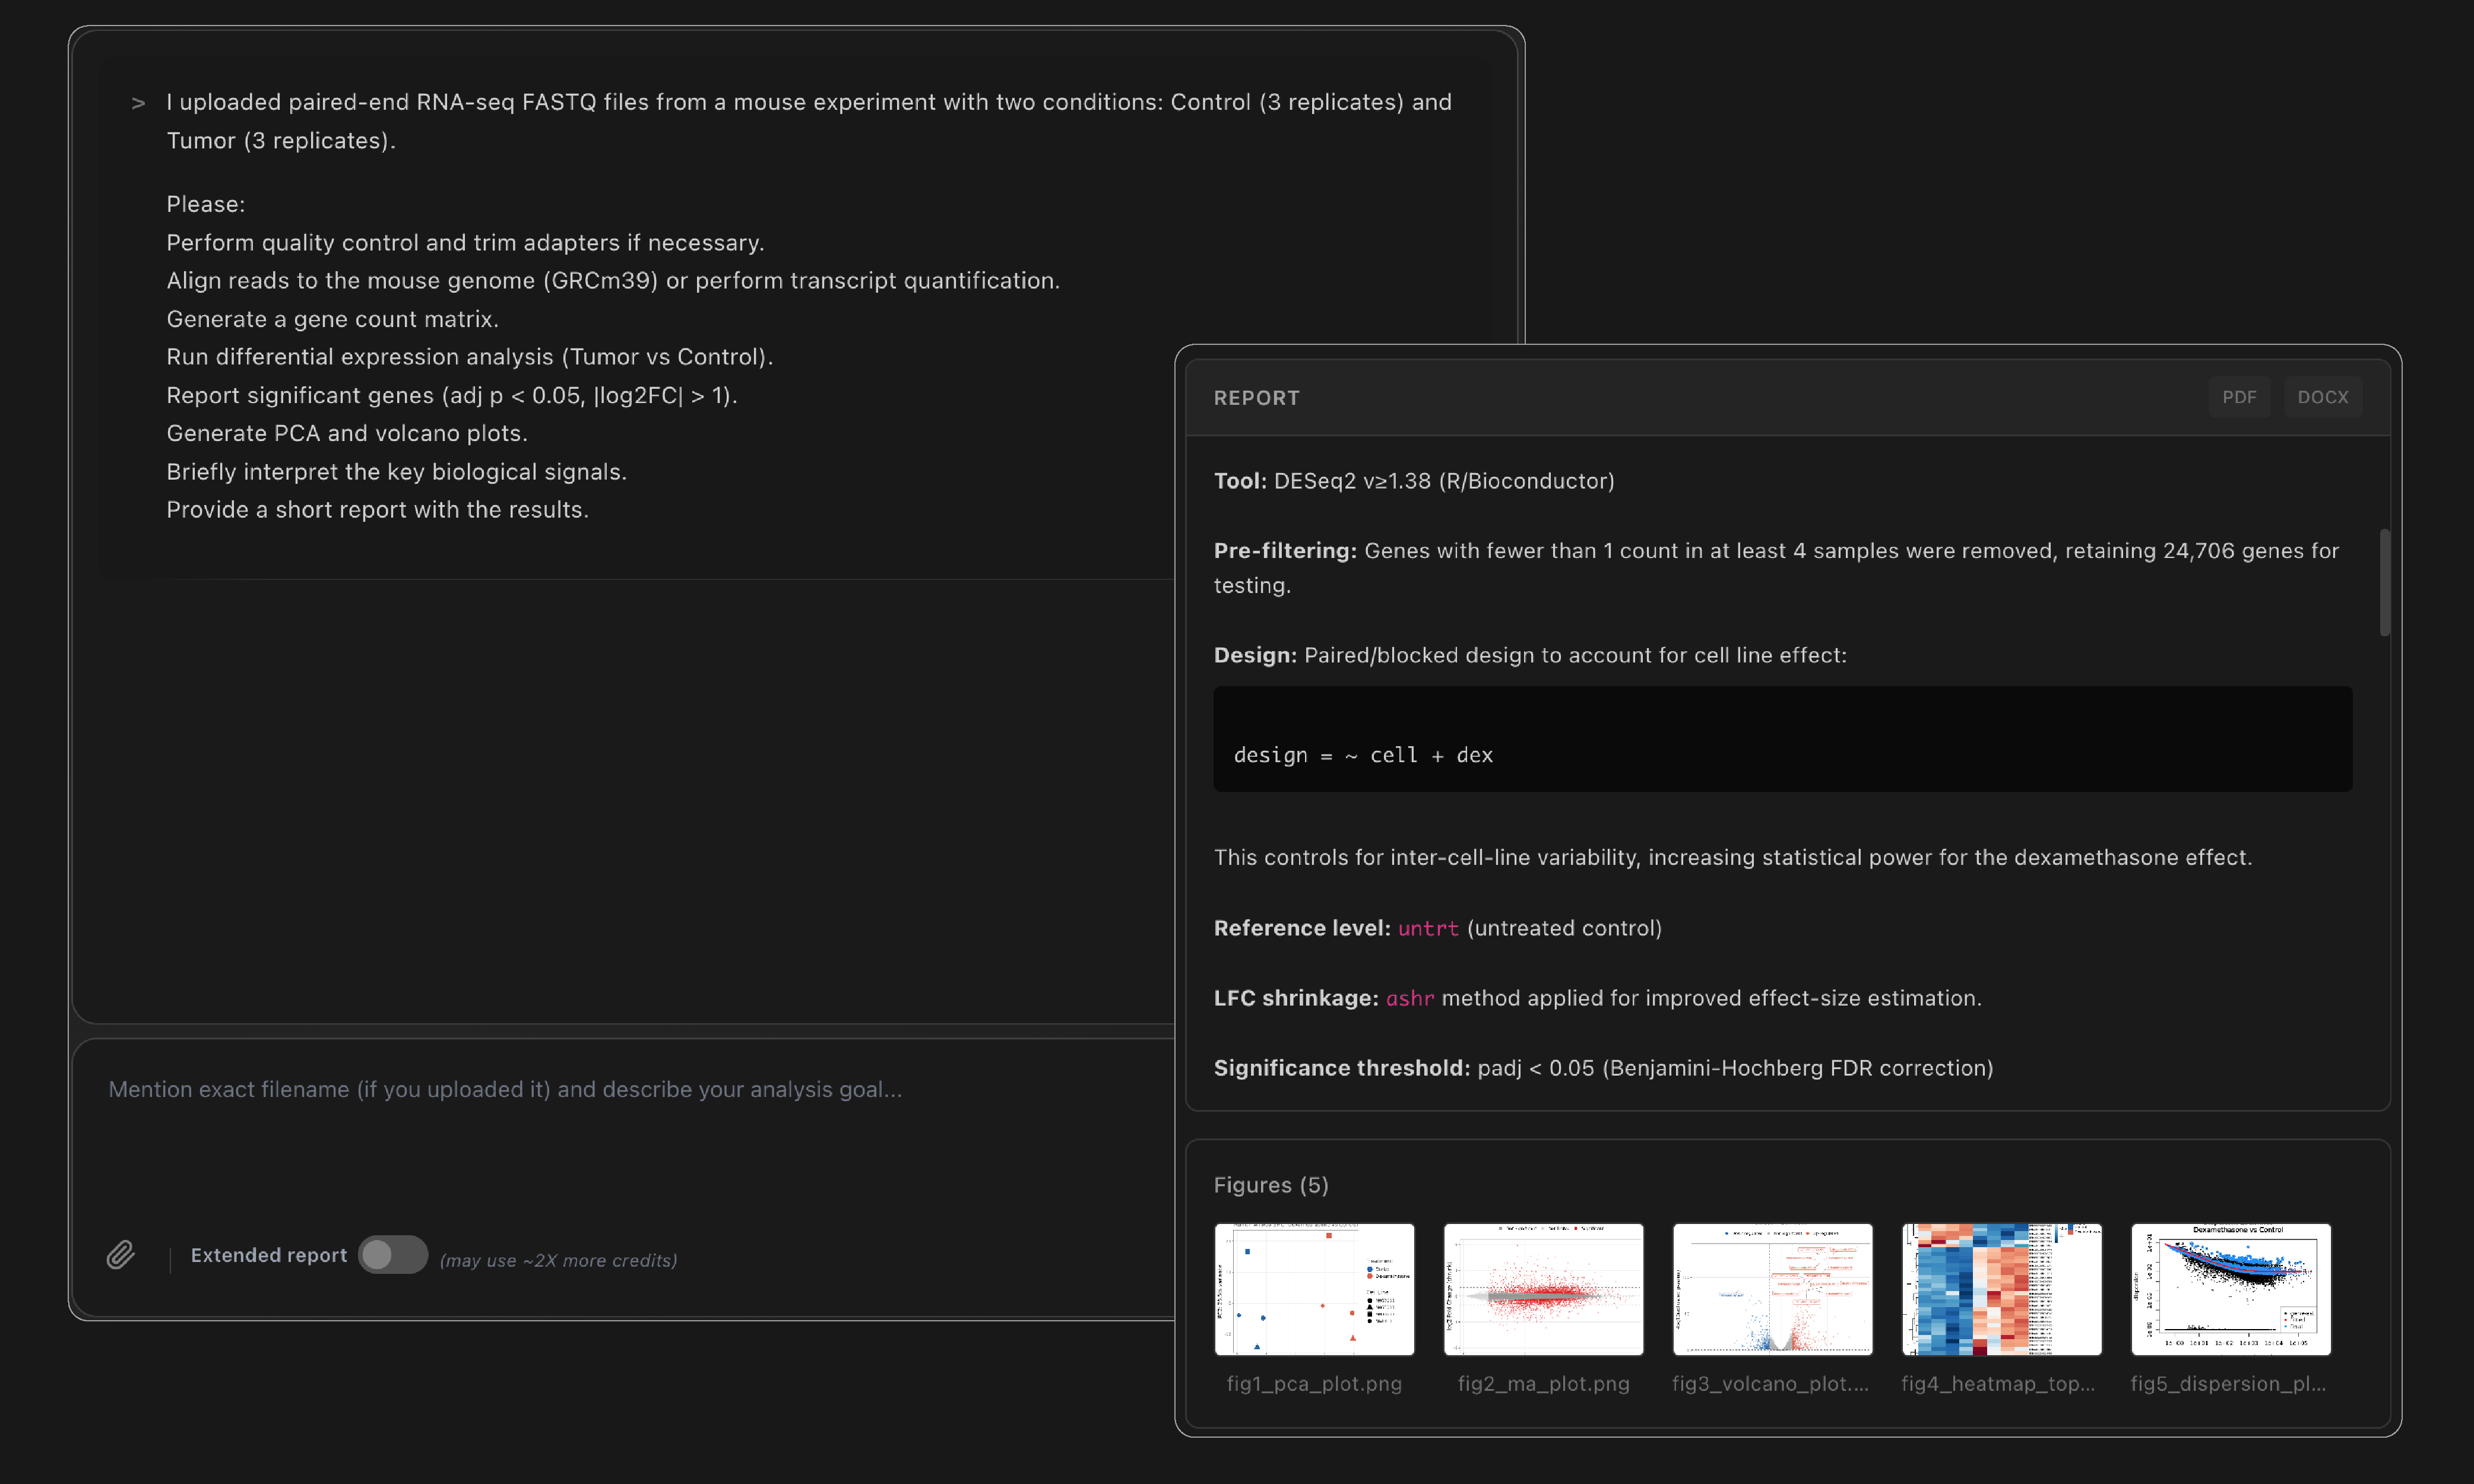This screenshot has width=2474, height=1484.
Task: Click the message input field
Action: point(600,1090)
